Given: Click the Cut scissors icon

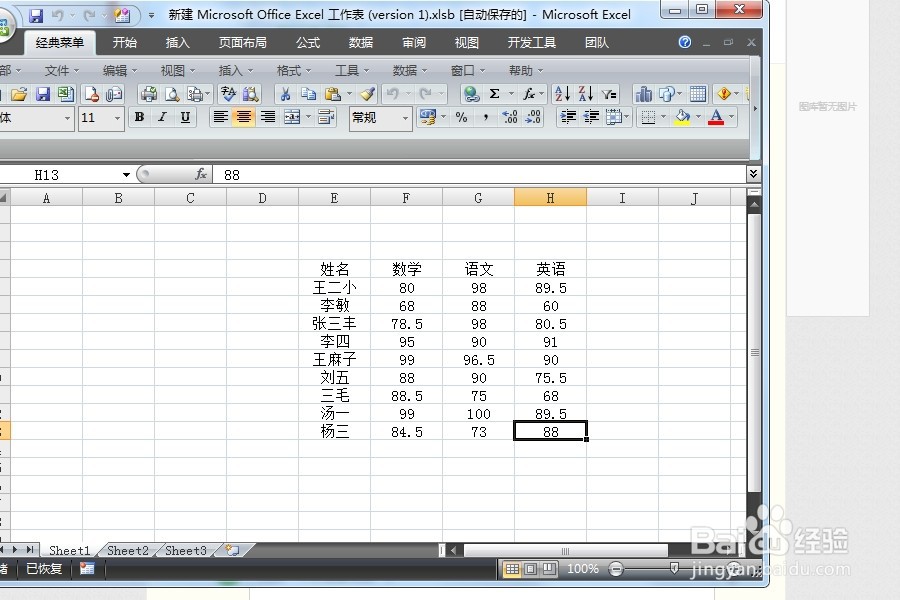Looking at the screenshot, I should (x=285, y=94).
